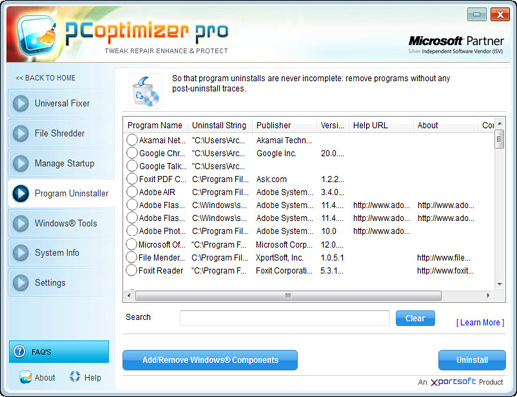Click the Settings arrow icon

pos(21,283)
